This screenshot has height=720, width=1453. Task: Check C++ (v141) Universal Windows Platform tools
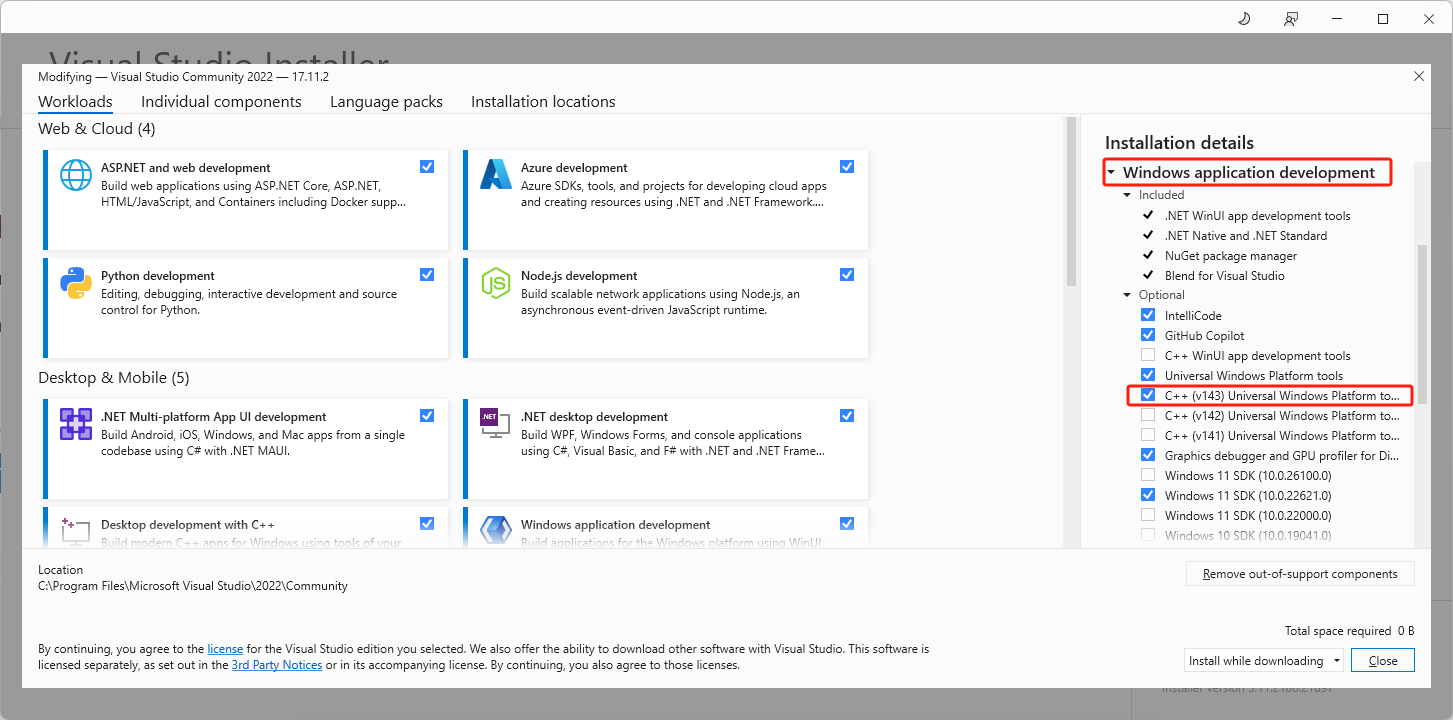pos(1148,436)
